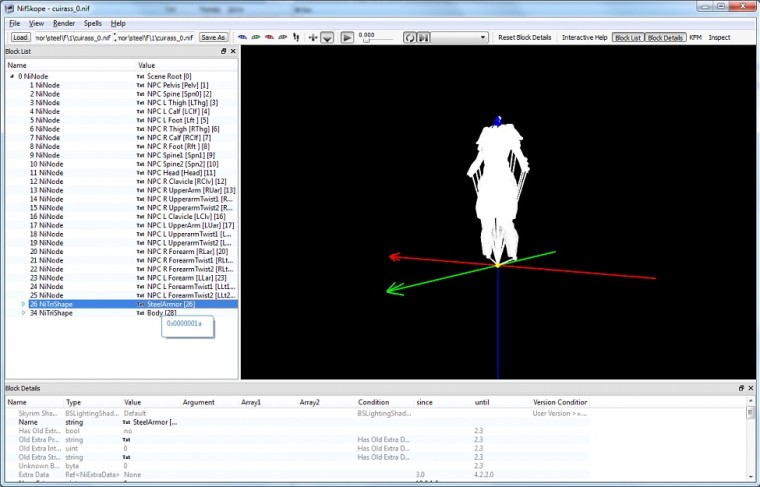Expand the 26 NiTriShape SteelArmor node
The image size is (760, 487).
click(23, 304)
